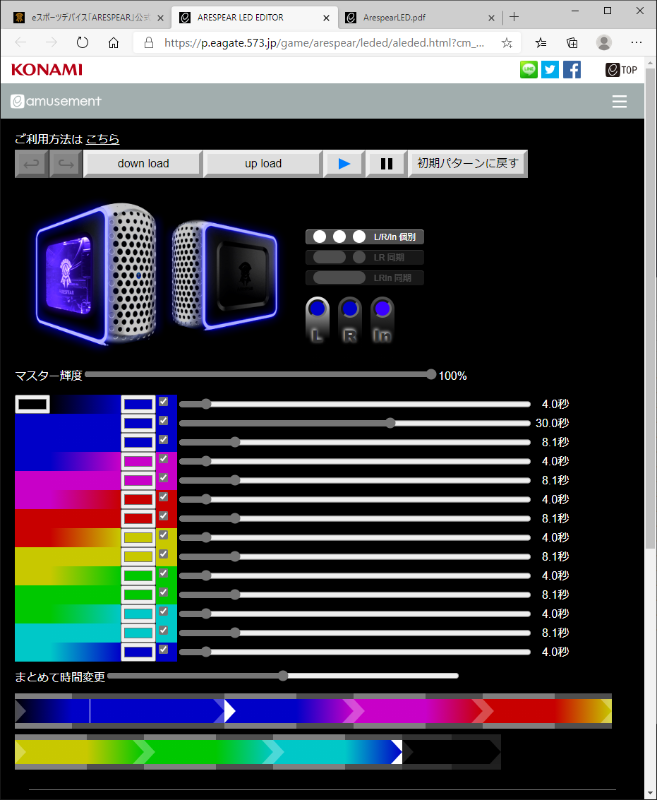Open first yellow color swatch
The image size is (657, 800).
138,537
